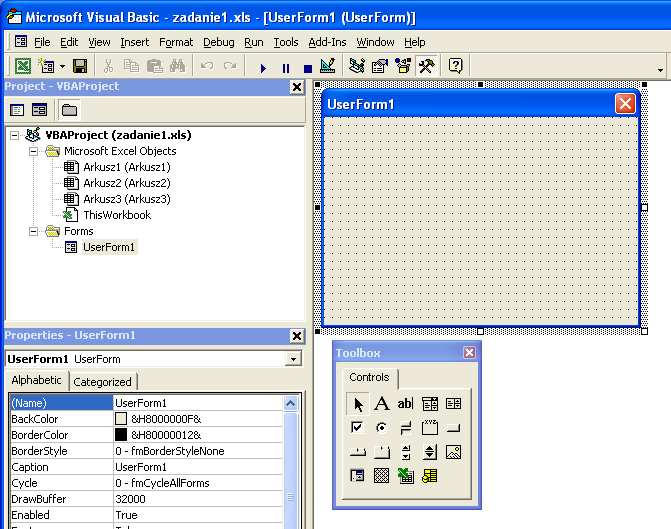Viewport: 671px width, 529px height.
Task: Open Object Browser toolbar icon
Action: (403, 66)
